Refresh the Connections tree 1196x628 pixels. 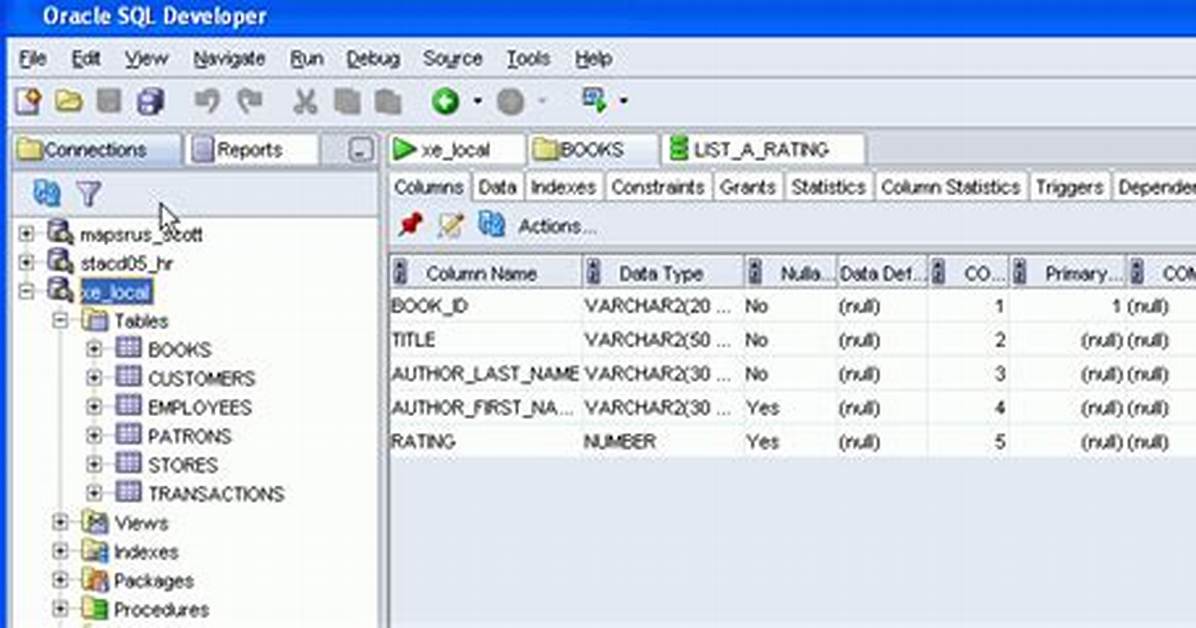[x=47, y=193]
